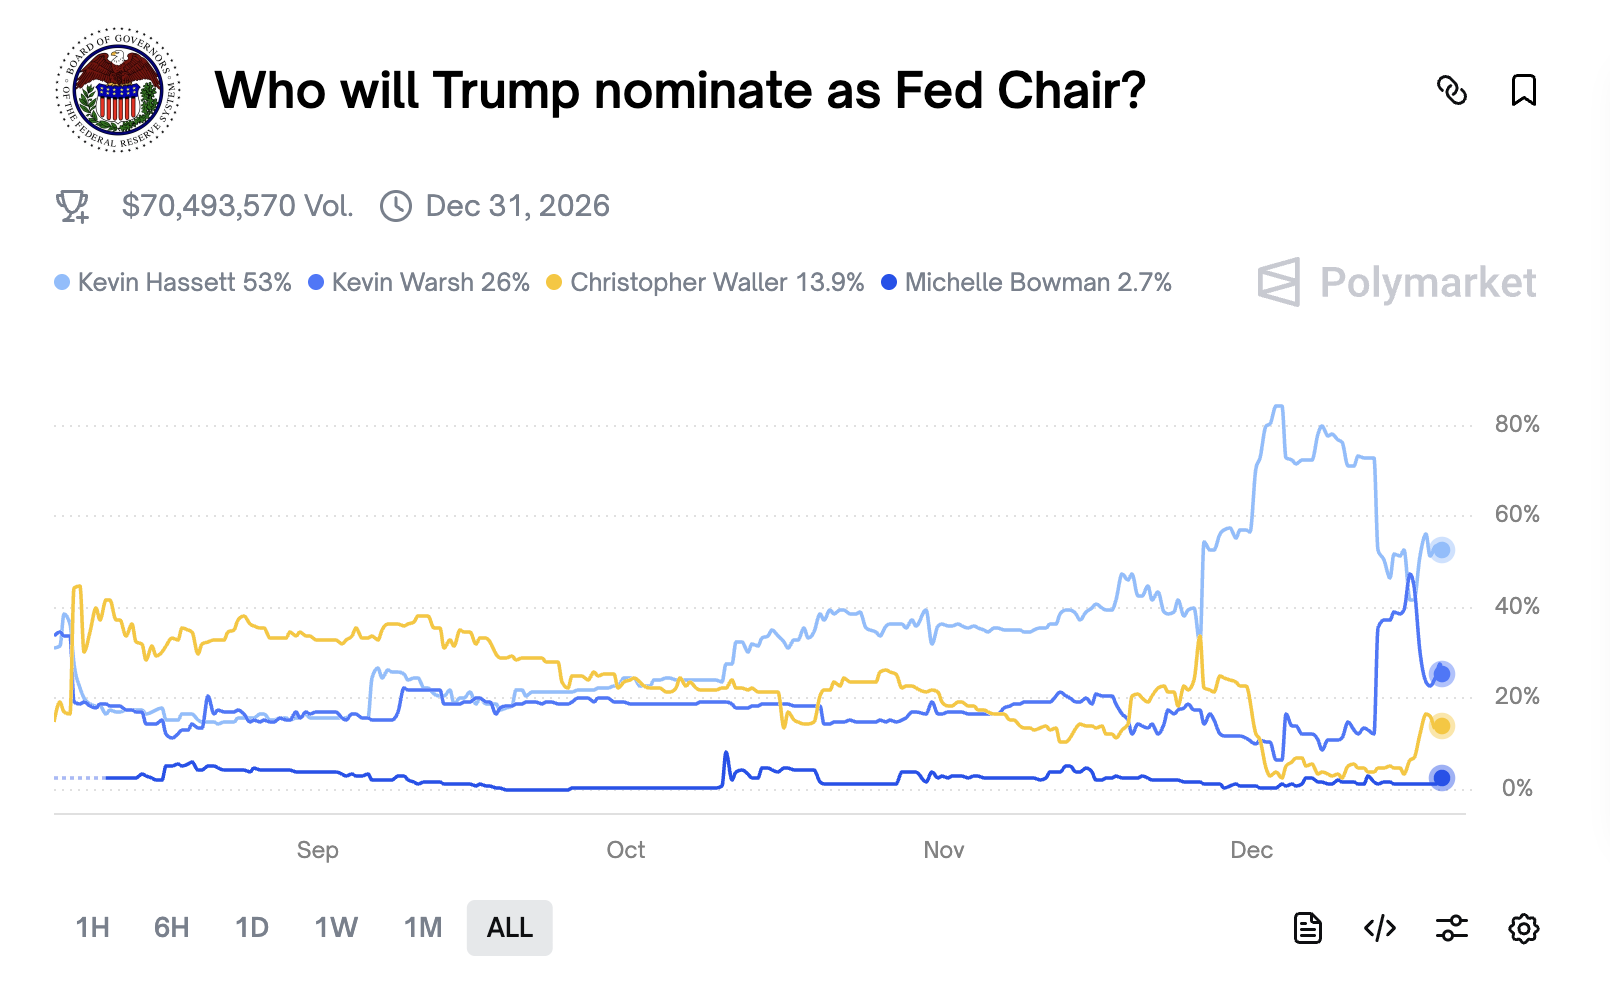Open chart filter sliders icon
Viewport: 1610px width, 984px height.
click(1452, 928)
